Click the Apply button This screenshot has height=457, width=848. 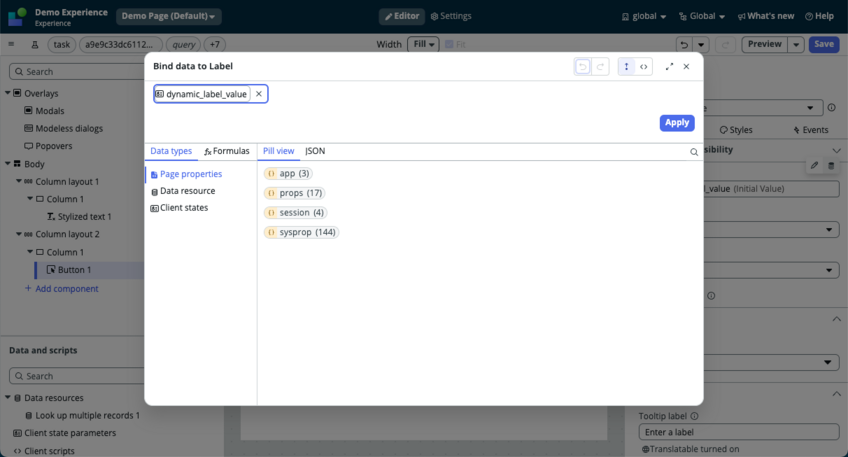tap(677, 123)
